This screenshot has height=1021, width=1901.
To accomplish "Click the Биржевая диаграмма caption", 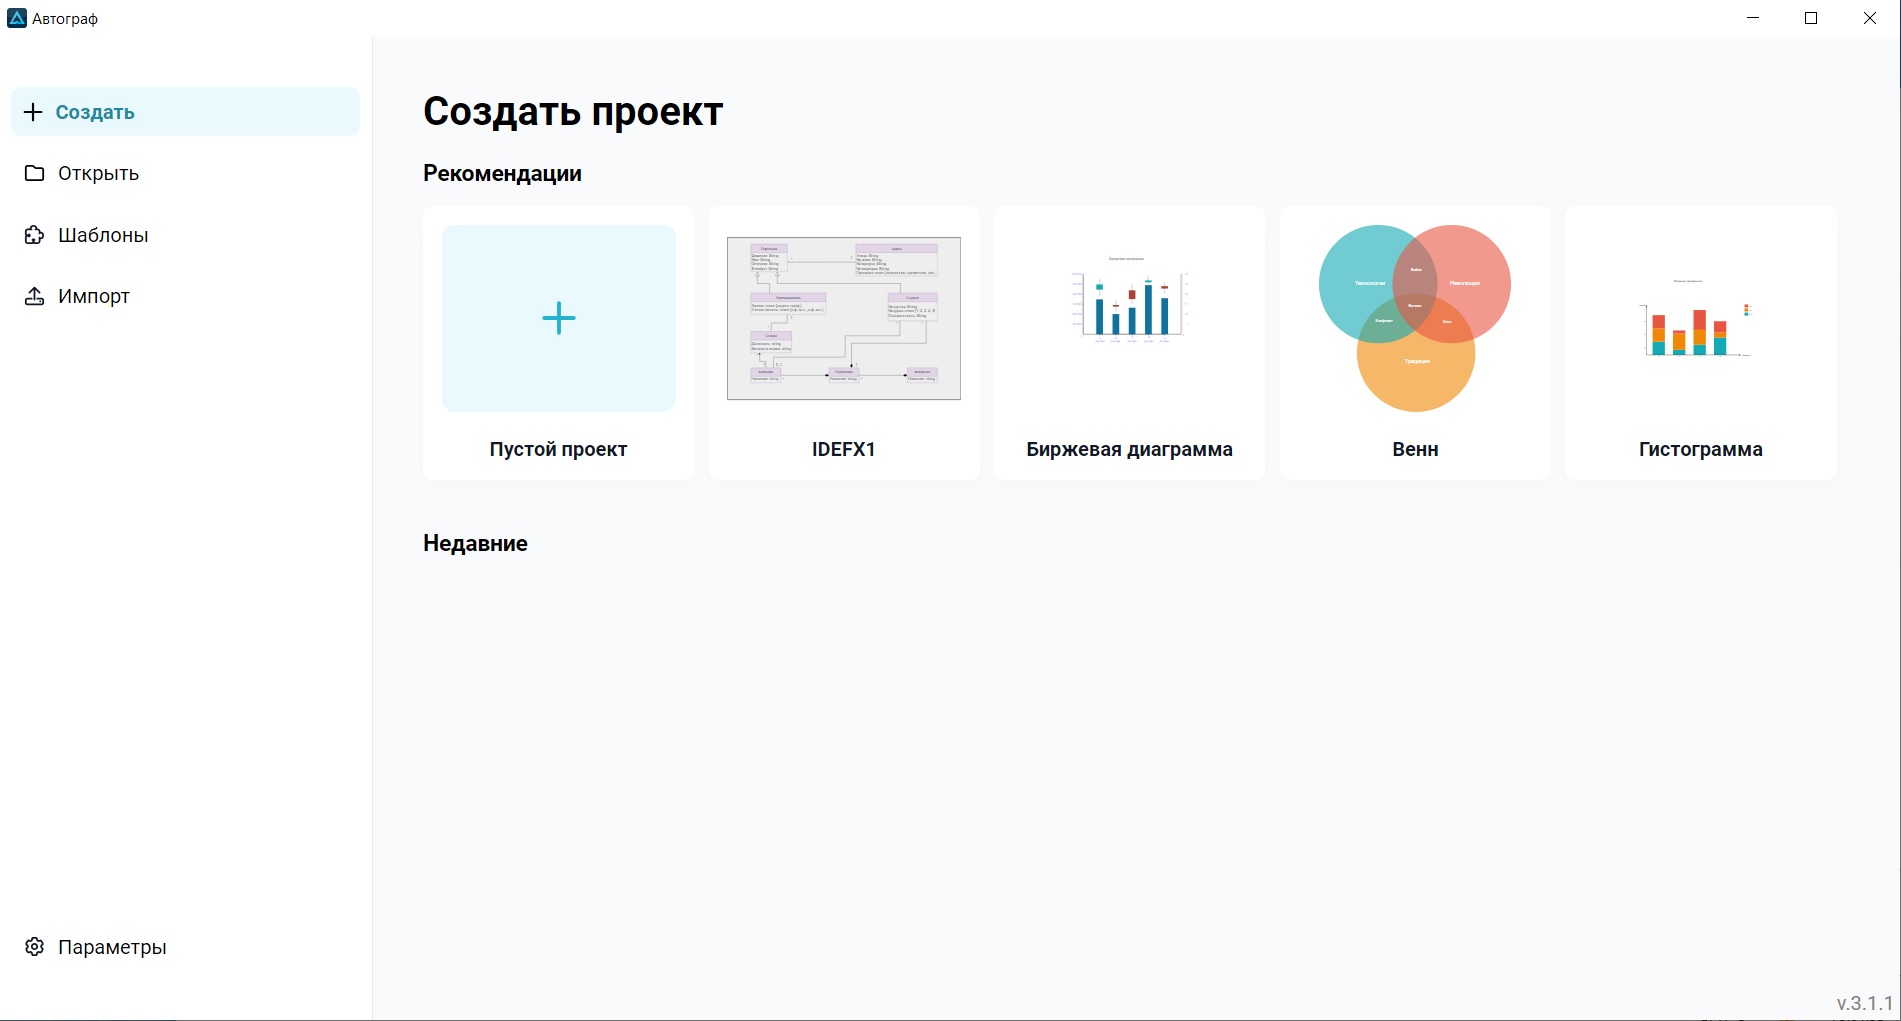I will click(x=1129, y=449).
